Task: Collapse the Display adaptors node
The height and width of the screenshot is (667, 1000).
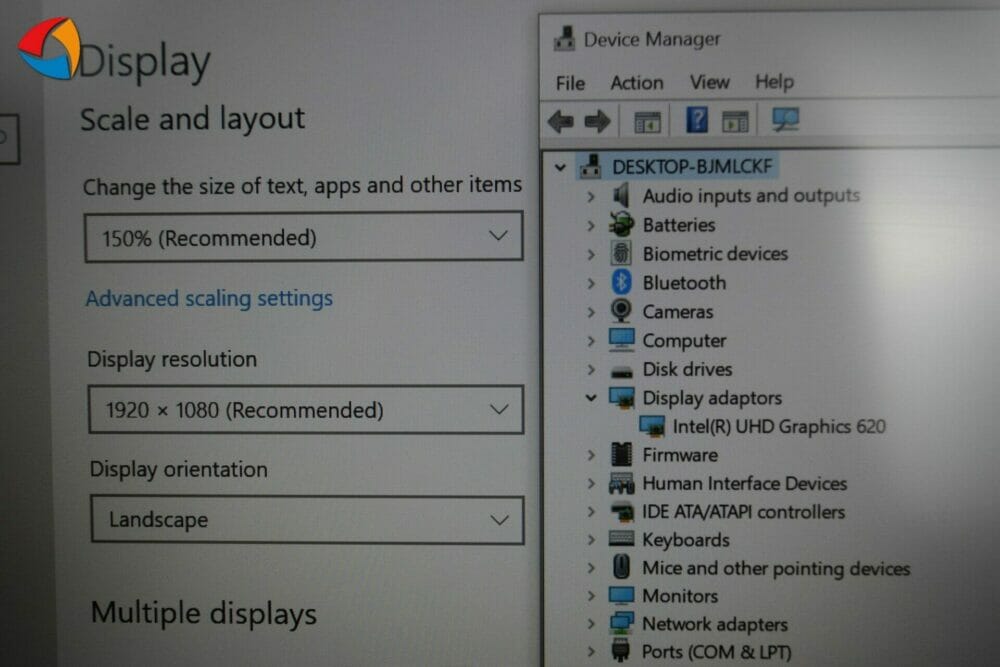Action: tap(591, 398)
